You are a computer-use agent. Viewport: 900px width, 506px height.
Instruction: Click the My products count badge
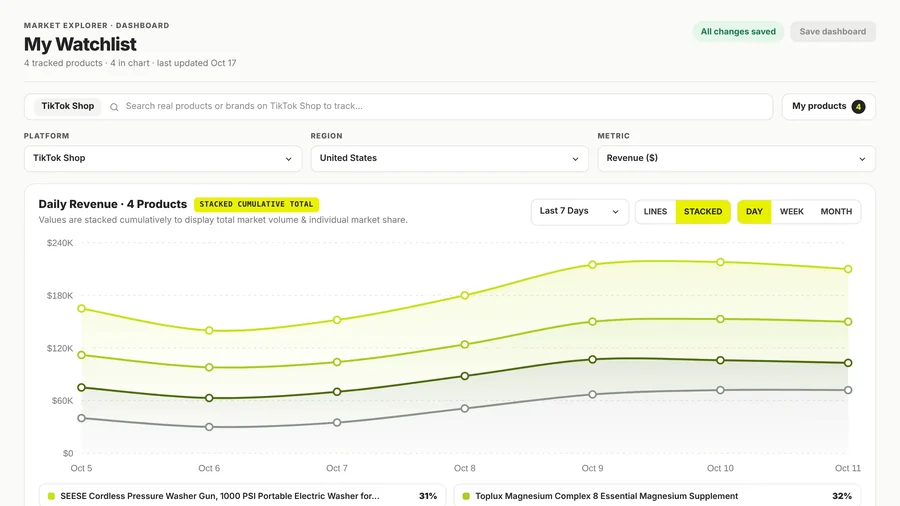[x=858, y=107]
